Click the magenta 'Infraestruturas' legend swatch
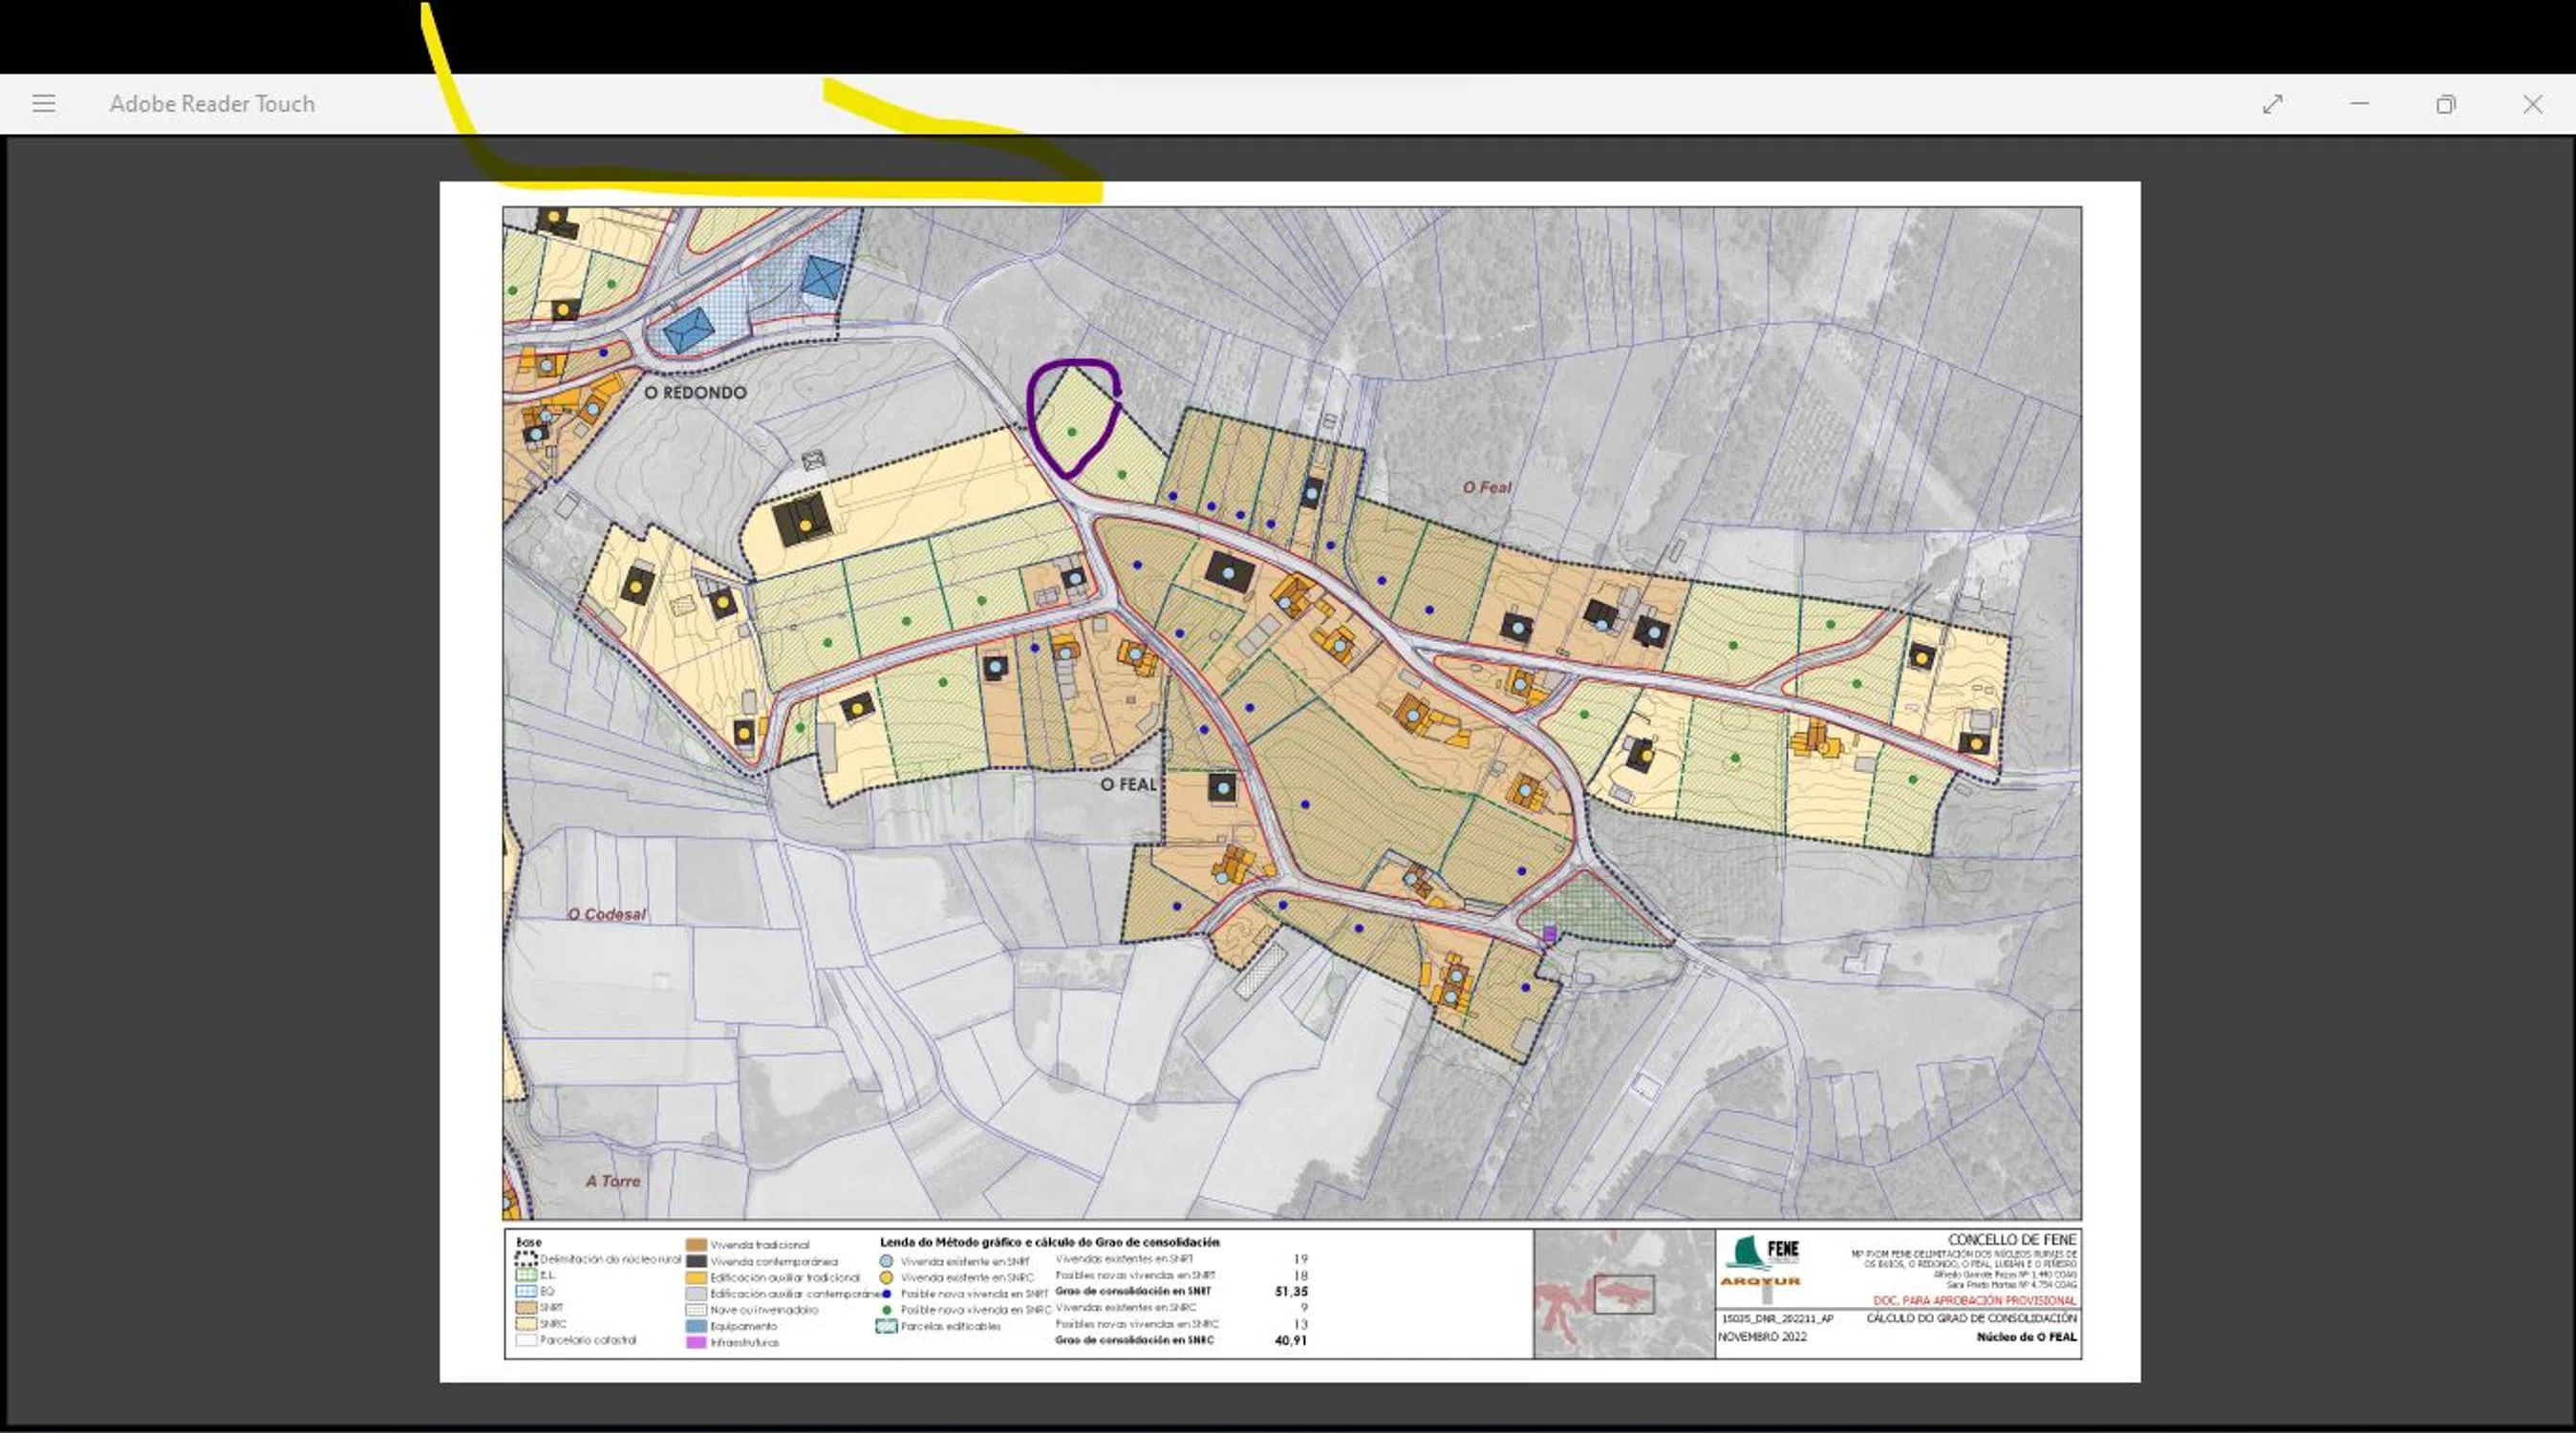 696,1342
